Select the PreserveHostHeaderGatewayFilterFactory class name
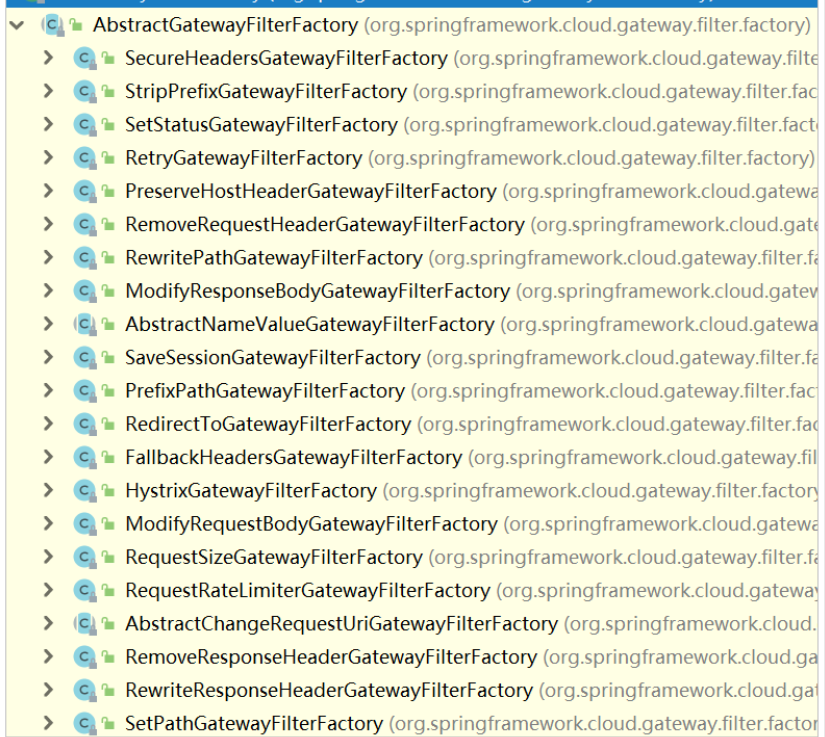825x737 pixels. click(x=310, y=191)
